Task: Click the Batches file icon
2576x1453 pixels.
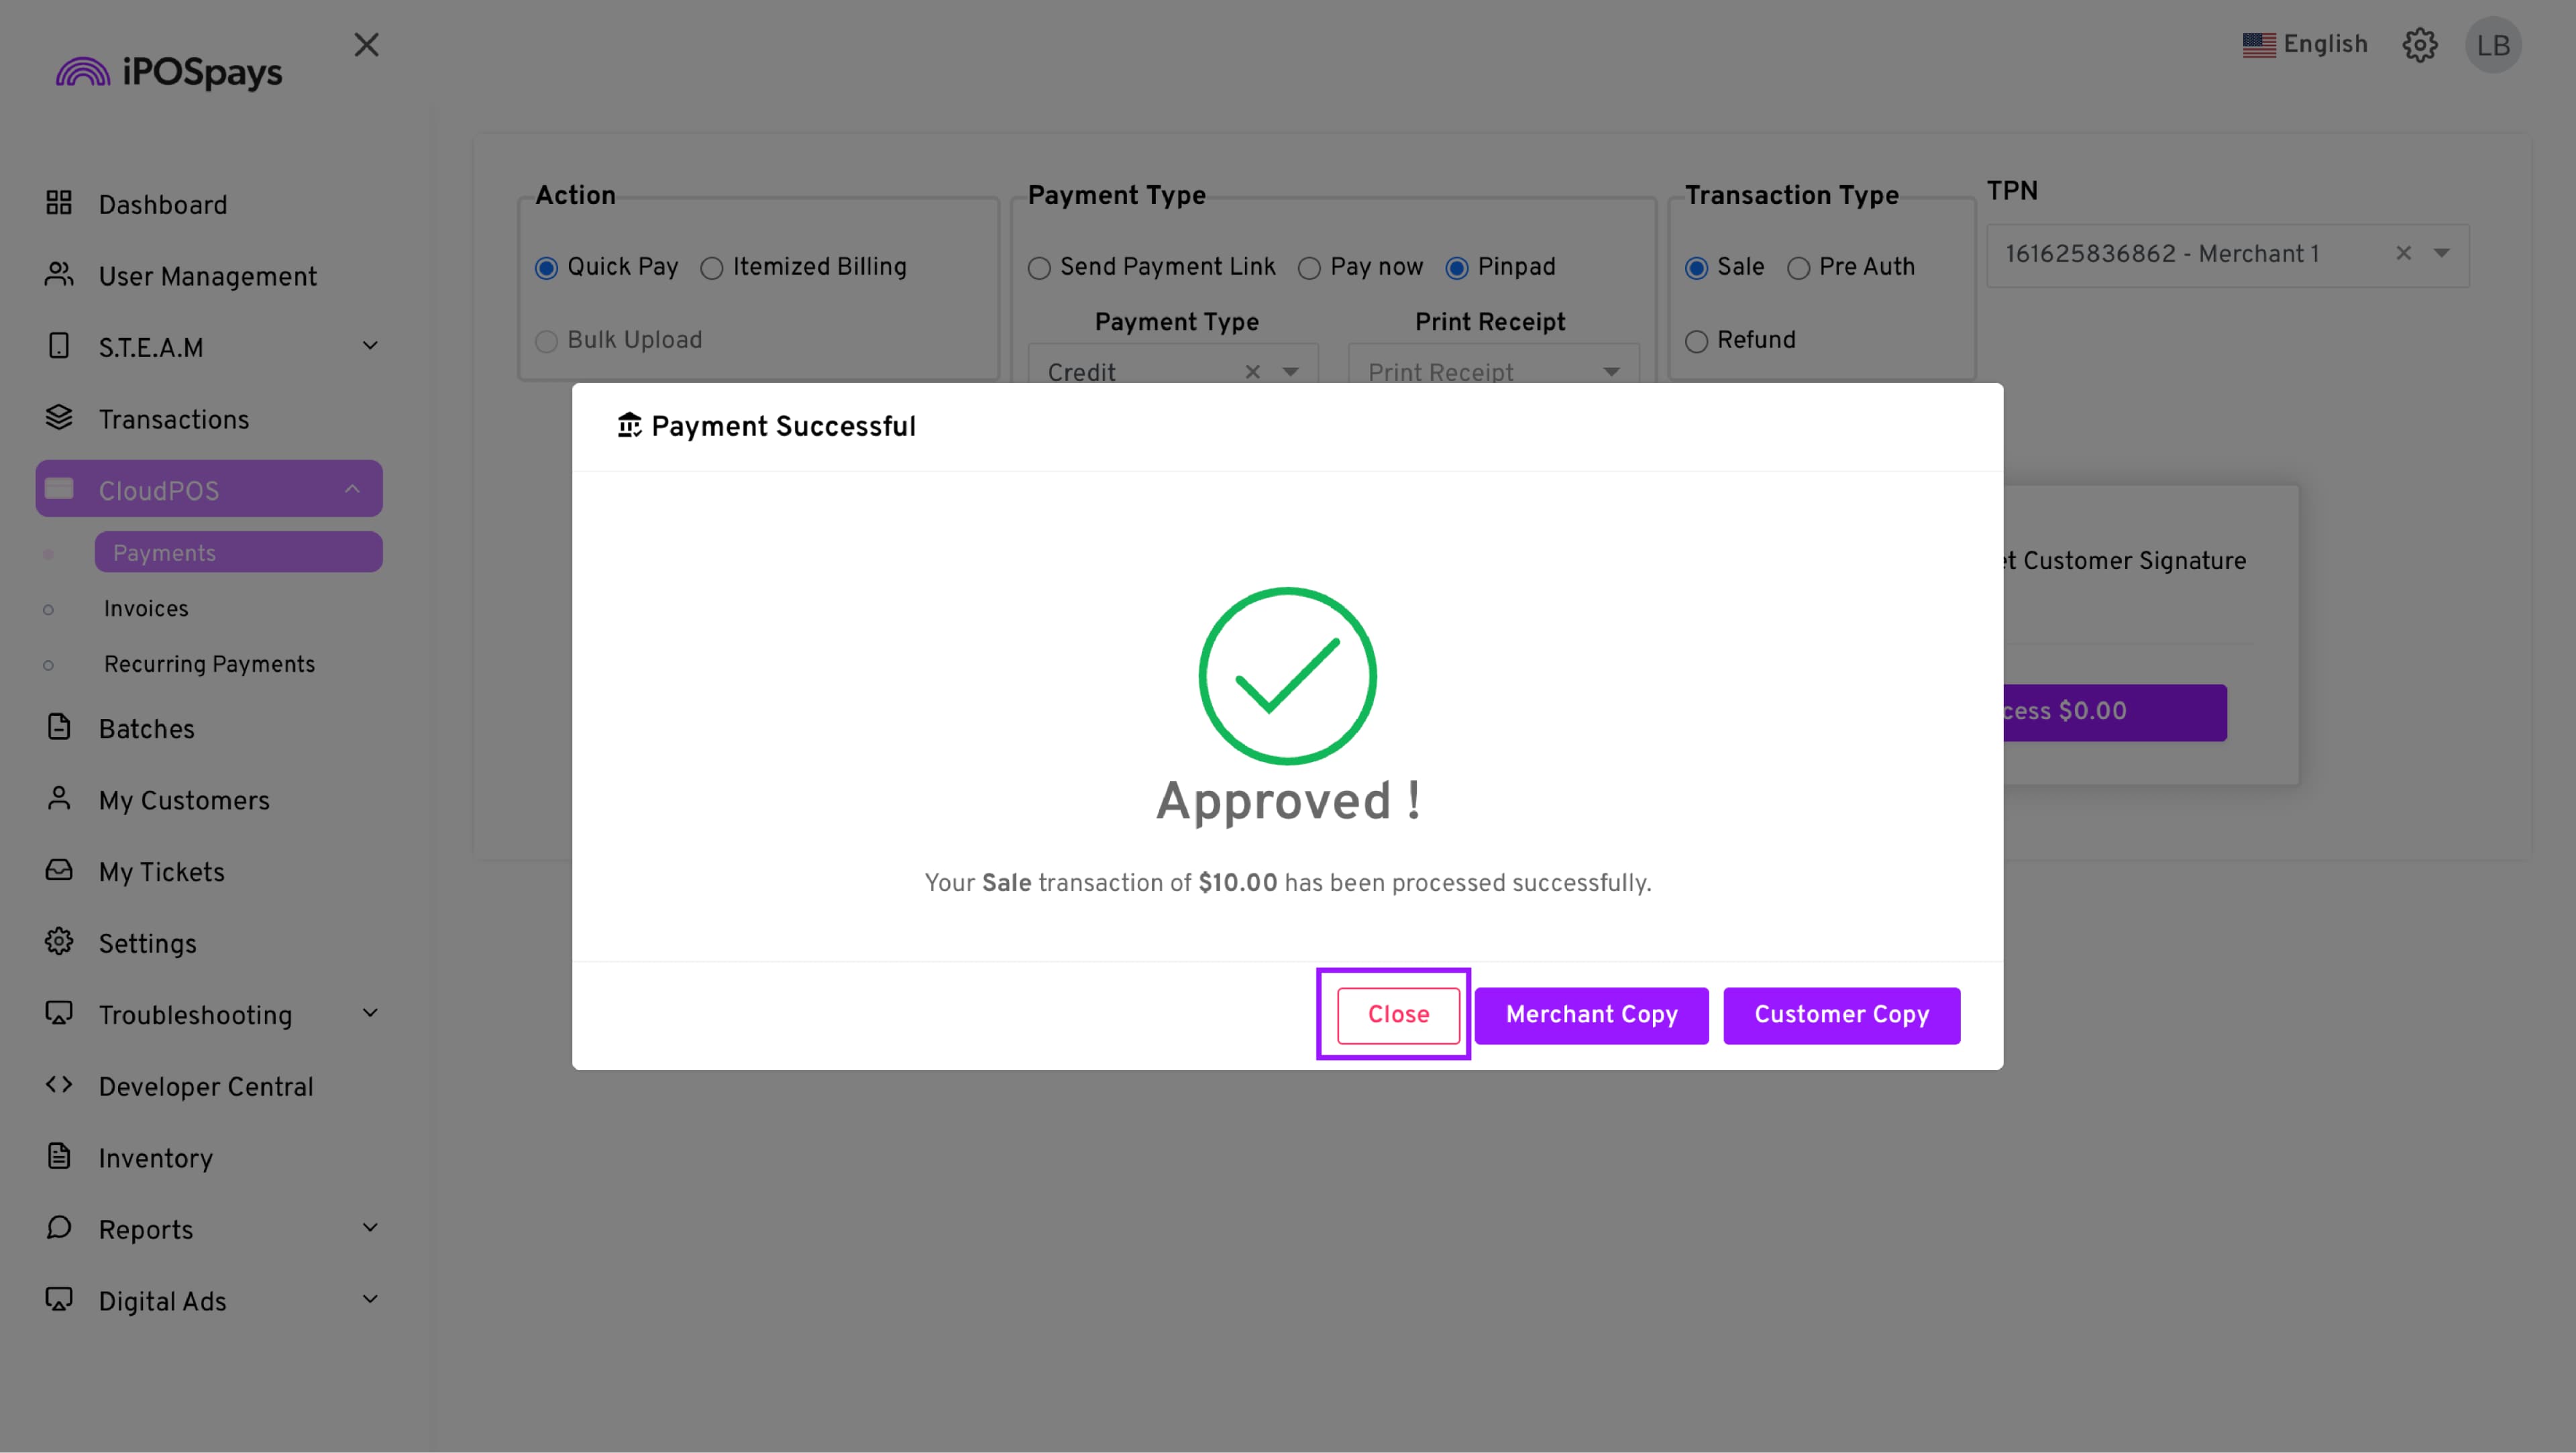Action: click(x=59, y=727)
